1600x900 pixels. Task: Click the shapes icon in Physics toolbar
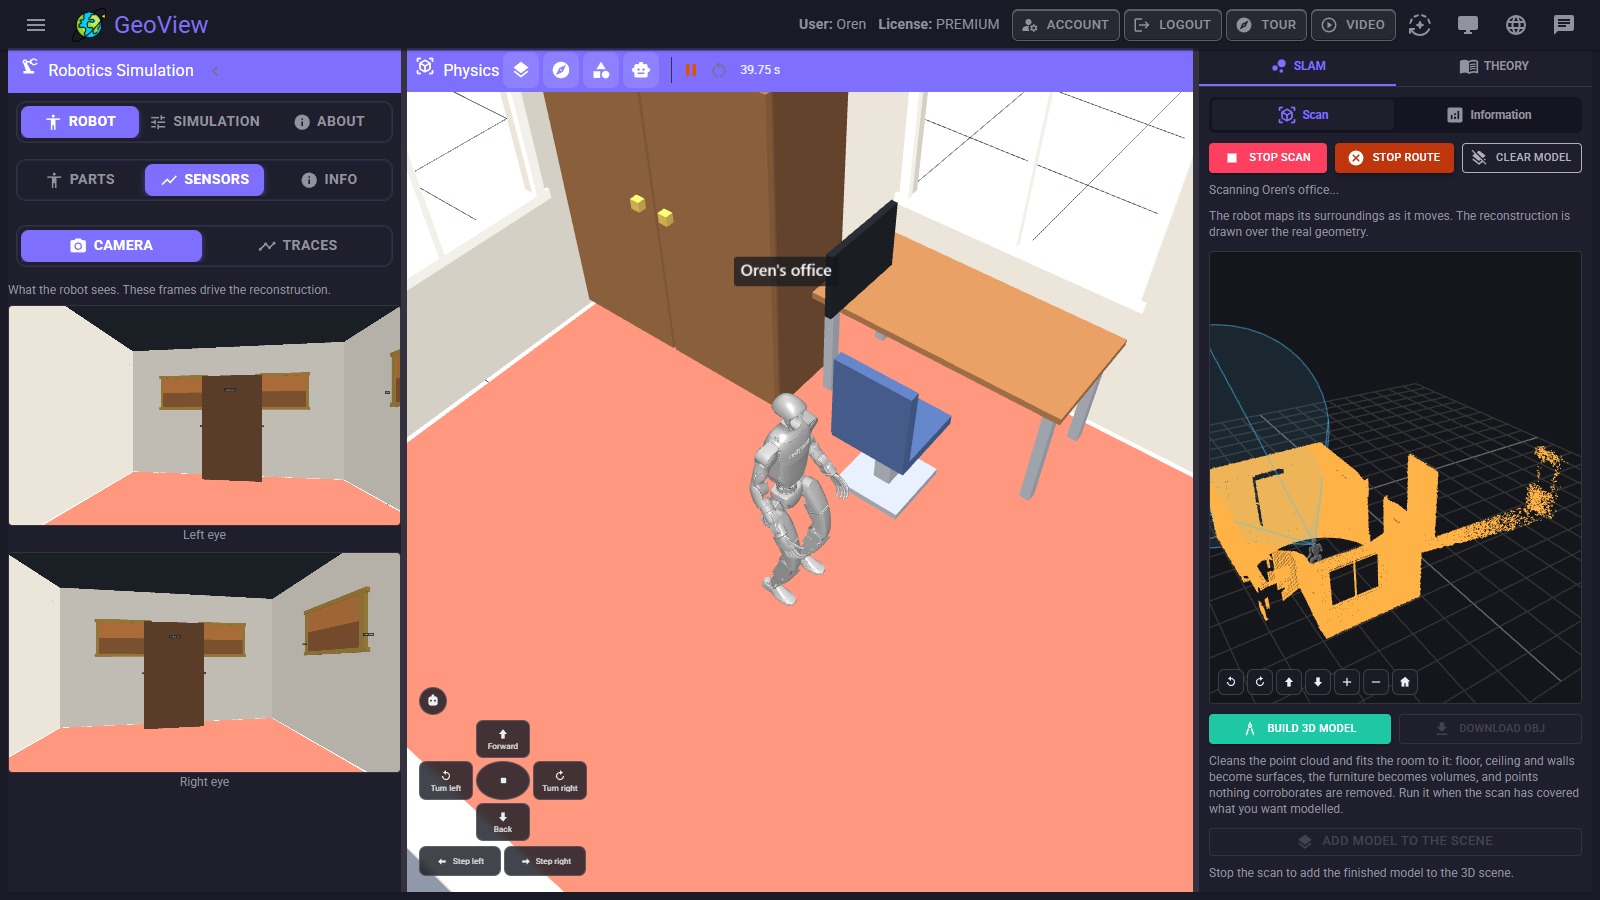click(x=601, y=70)
